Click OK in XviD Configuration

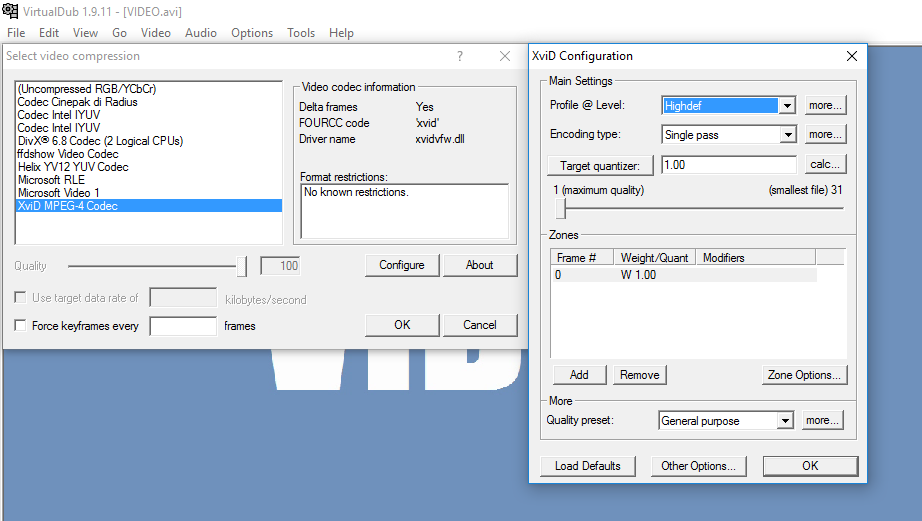pyautogui.click(x=810, y=466)
